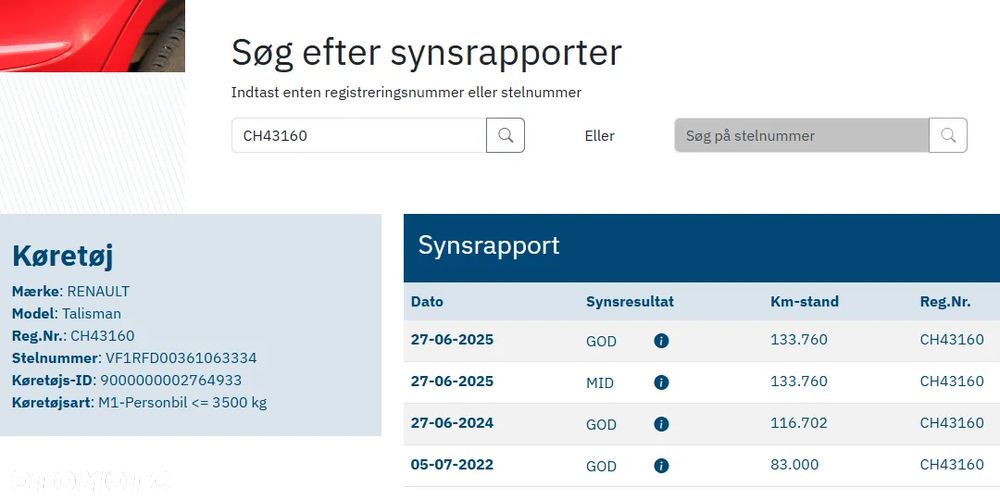Click the Synsresultat column header
Viewport: 1000px width, 501px height.
pyautogui.click(x=630, y=301)
